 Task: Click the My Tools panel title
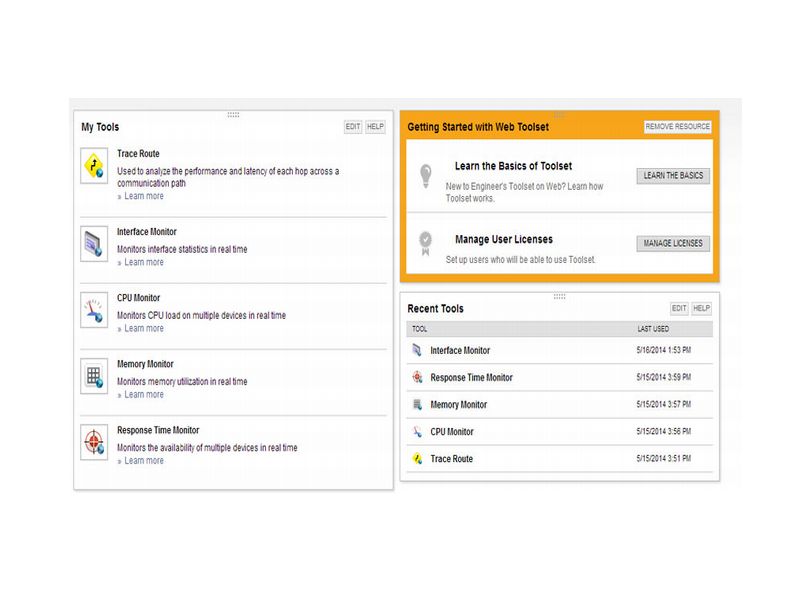tap(100, 127)
